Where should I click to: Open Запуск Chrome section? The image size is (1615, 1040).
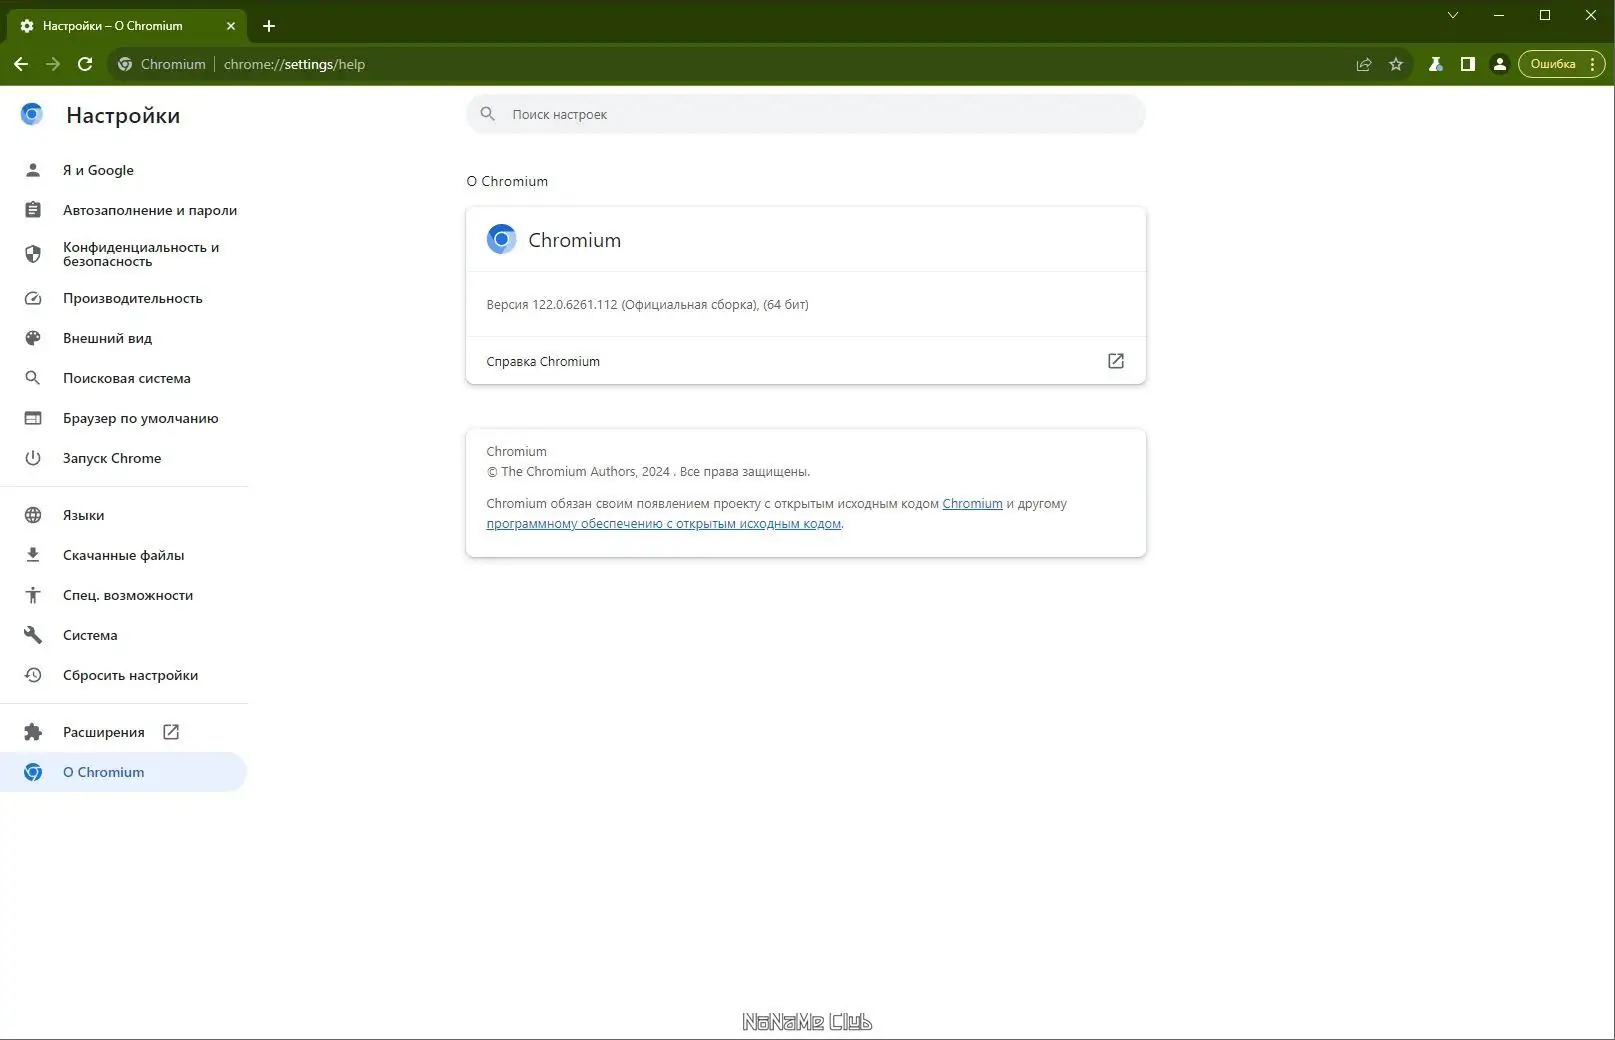coord(124,458)
